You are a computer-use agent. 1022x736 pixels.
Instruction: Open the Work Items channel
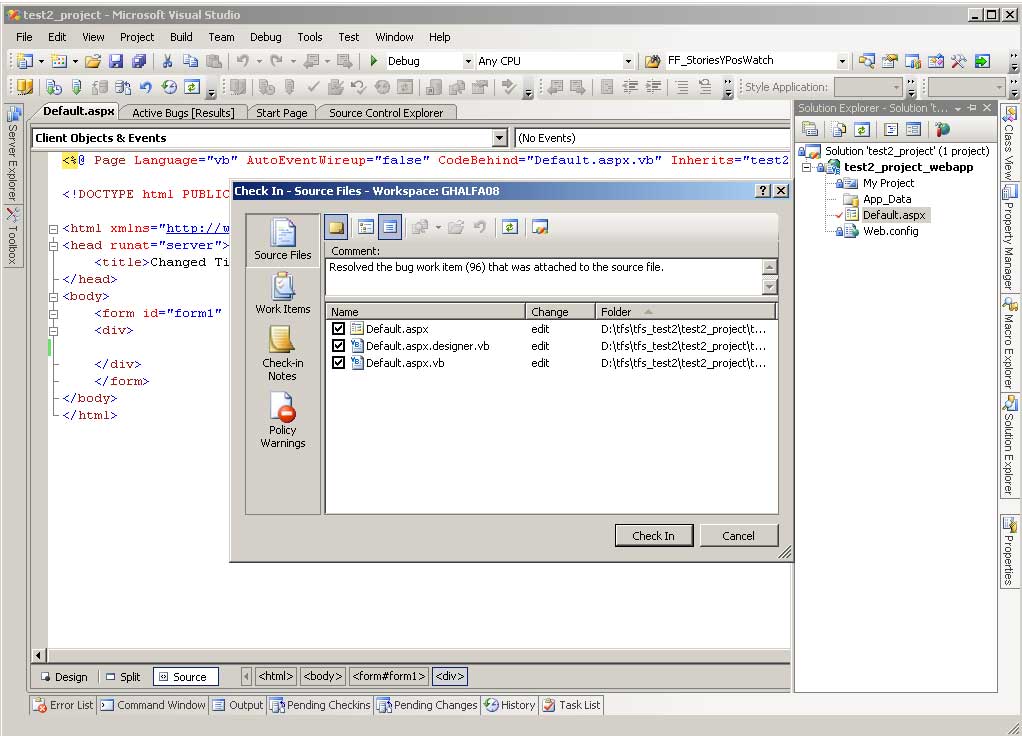[282, 293]
